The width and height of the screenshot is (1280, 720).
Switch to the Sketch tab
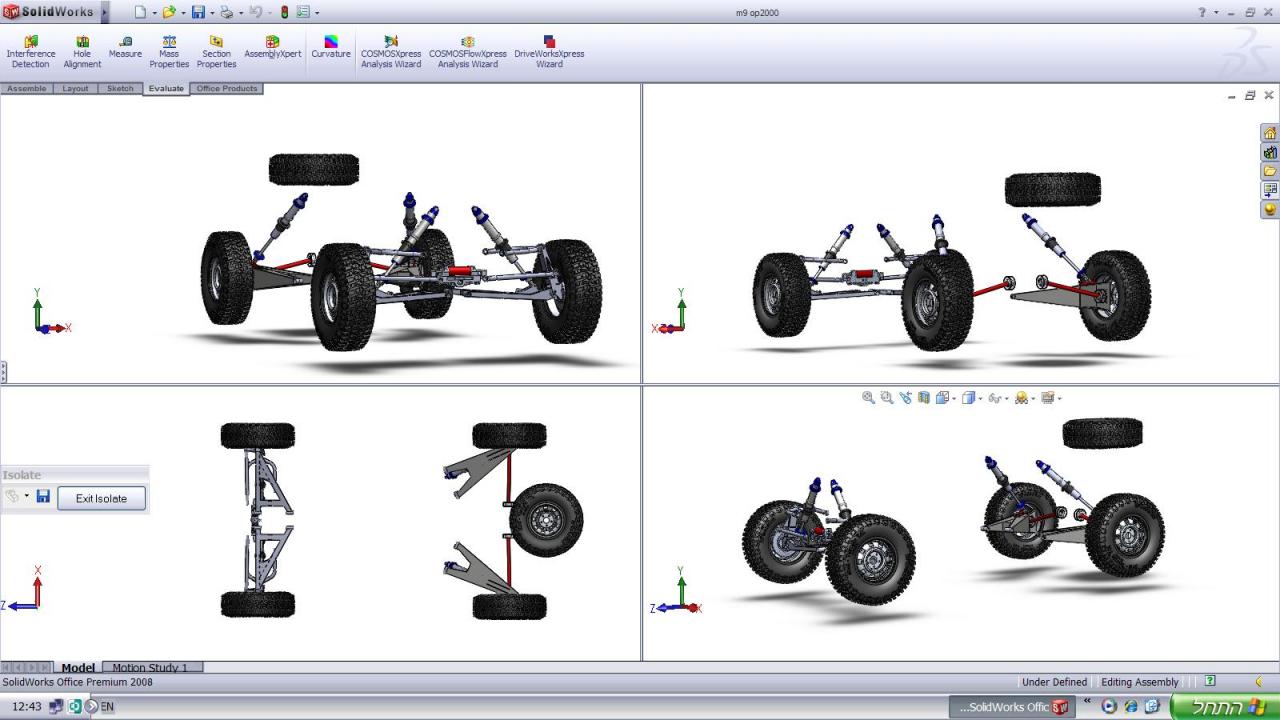(x=120, y=89)
